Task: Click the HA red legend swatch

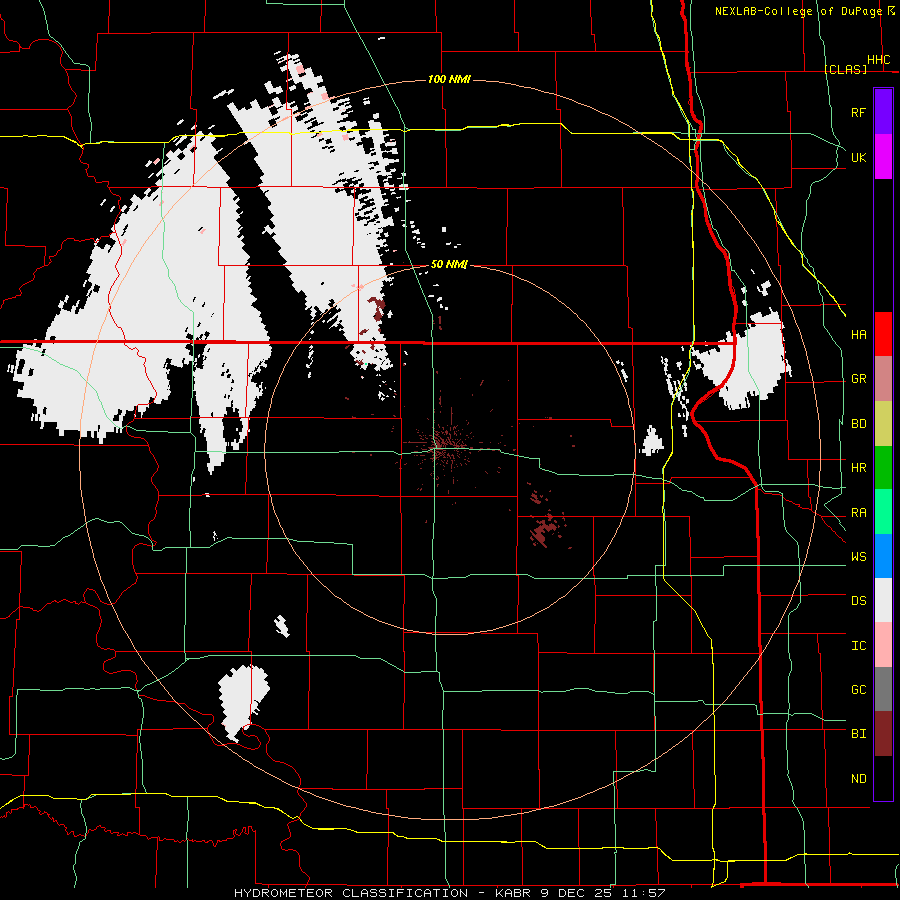Action: click(883, 334)
